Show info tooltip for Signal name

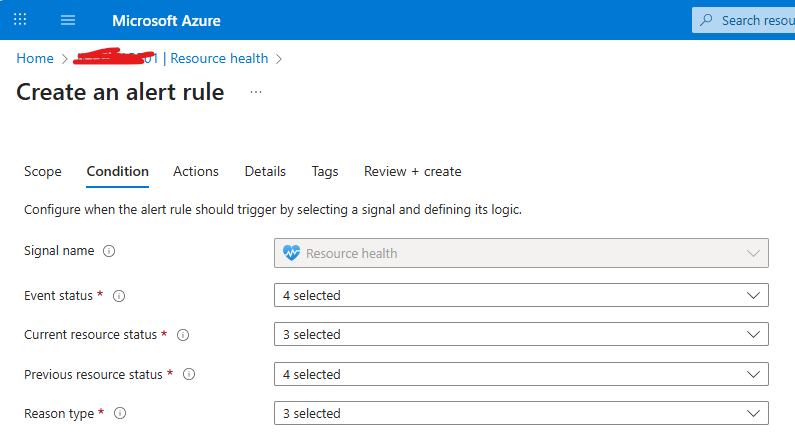pos(109,251)
